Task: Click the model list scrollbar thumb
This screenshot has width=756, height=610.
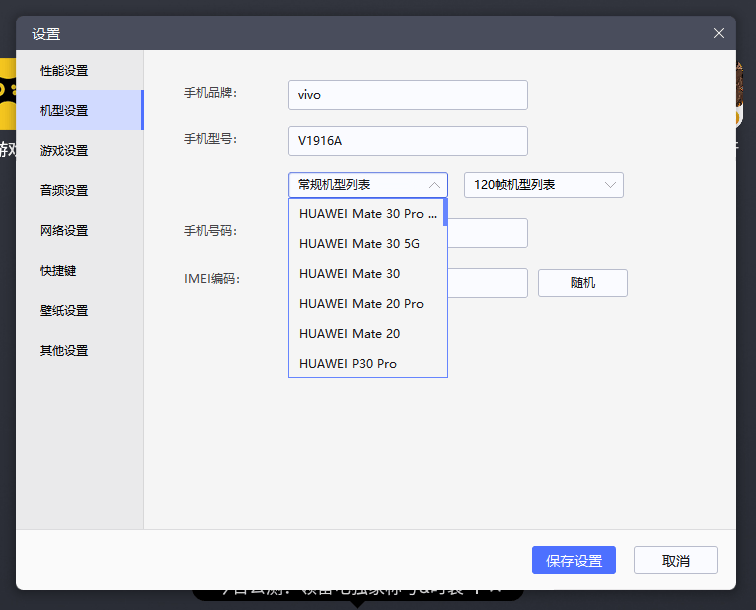Action: 445,212
